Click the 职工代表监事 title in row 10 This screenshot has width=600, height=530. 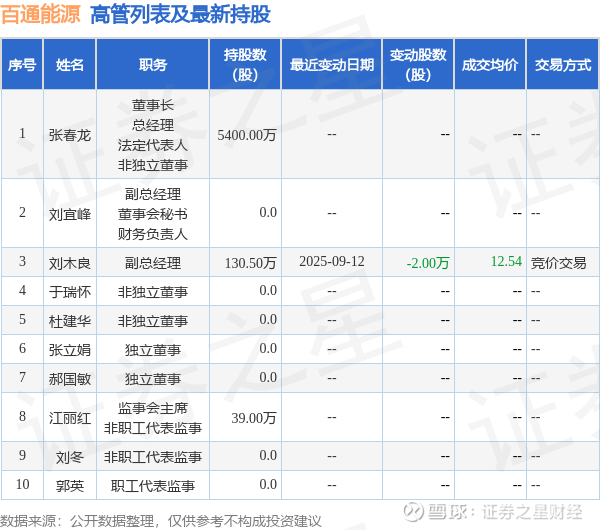[x=153, y=486]
